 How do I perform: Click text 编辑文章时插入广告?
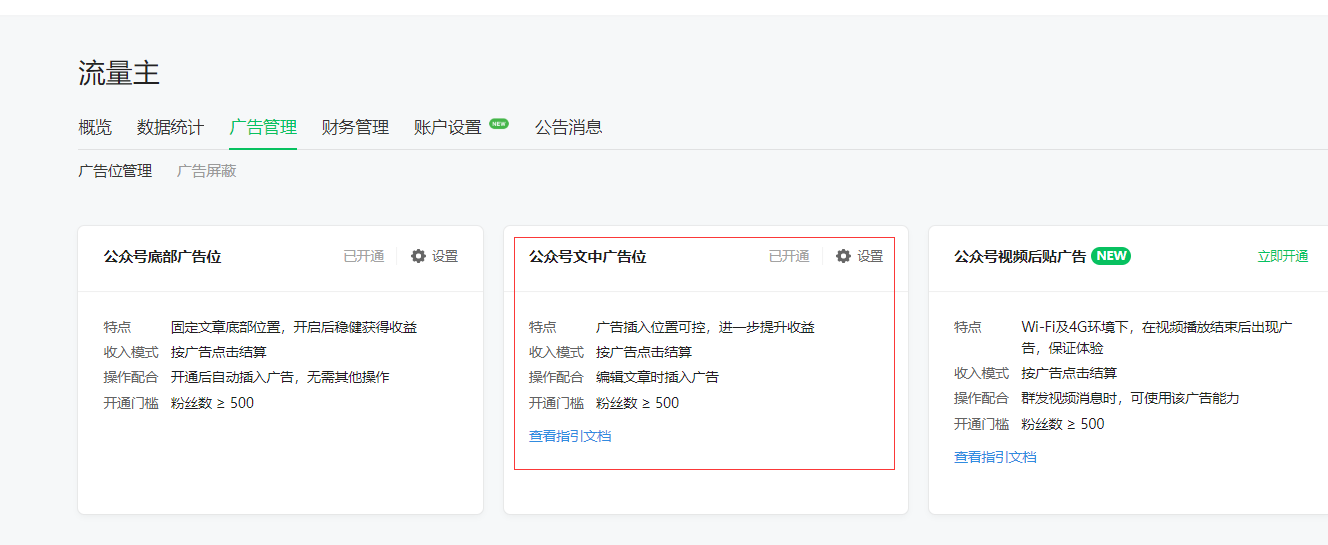pos(657,377)
